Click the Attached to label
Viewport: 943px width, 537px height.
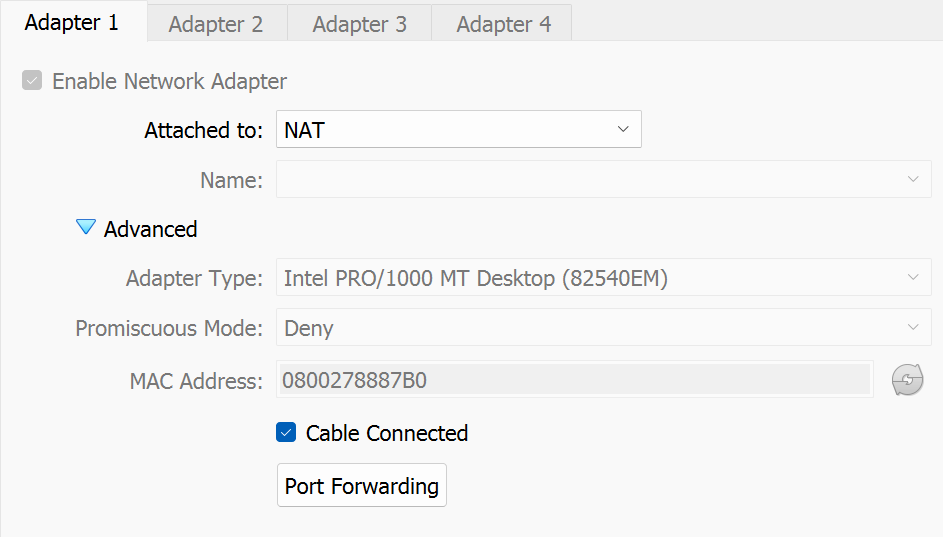click(204, 130)
